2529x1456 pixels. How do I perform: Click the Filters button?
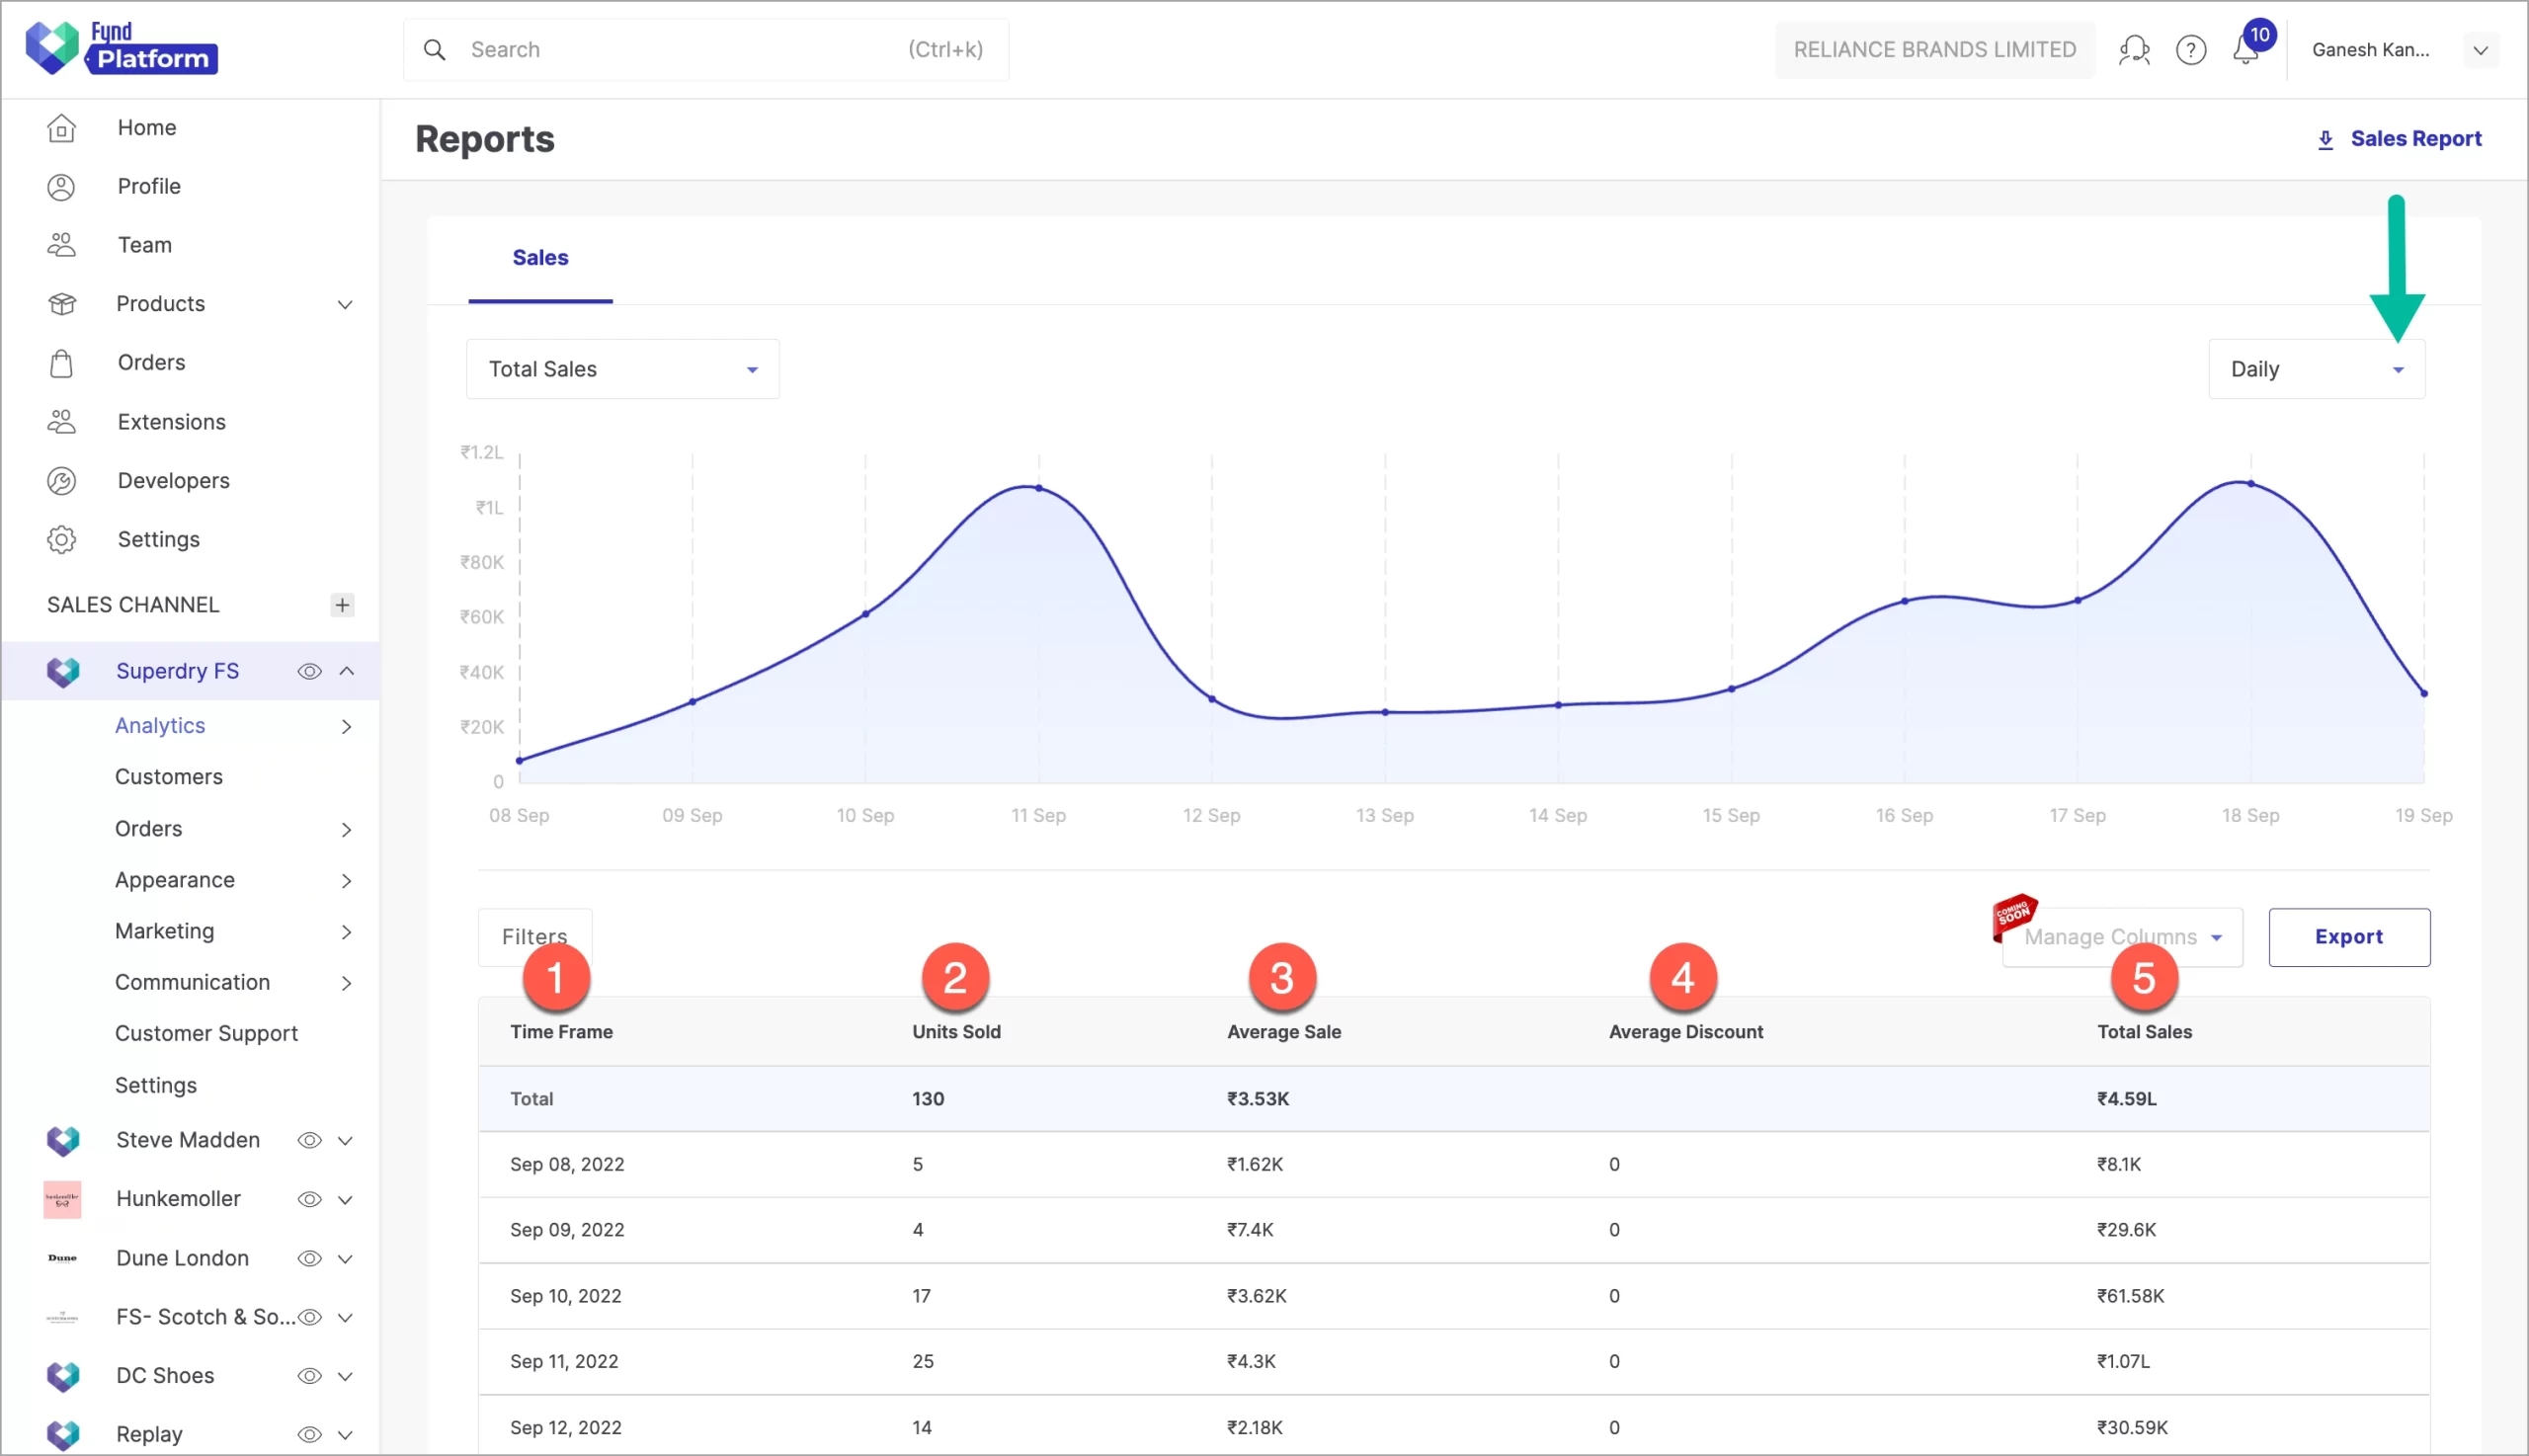tap(534, 937)
